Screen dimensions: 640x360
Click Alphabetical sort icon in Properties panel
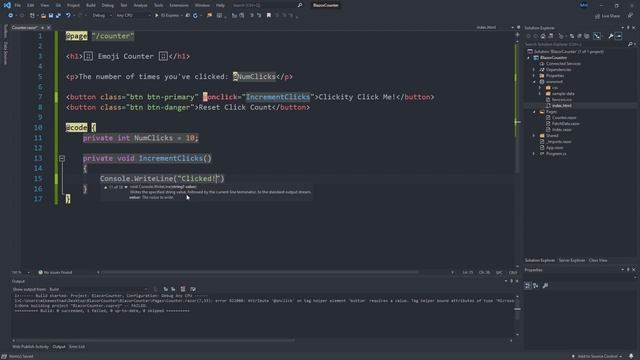coord(536,285)
